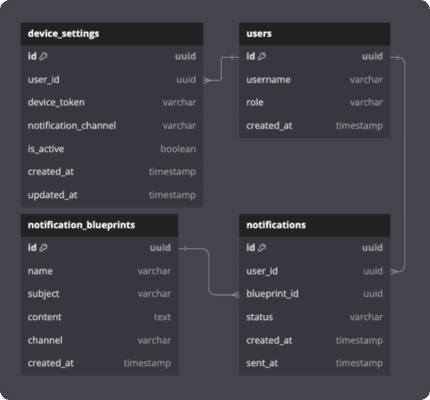Select the device_settings table header
The width and height of the screenshot is (430, 400).
tap(112, 34)
